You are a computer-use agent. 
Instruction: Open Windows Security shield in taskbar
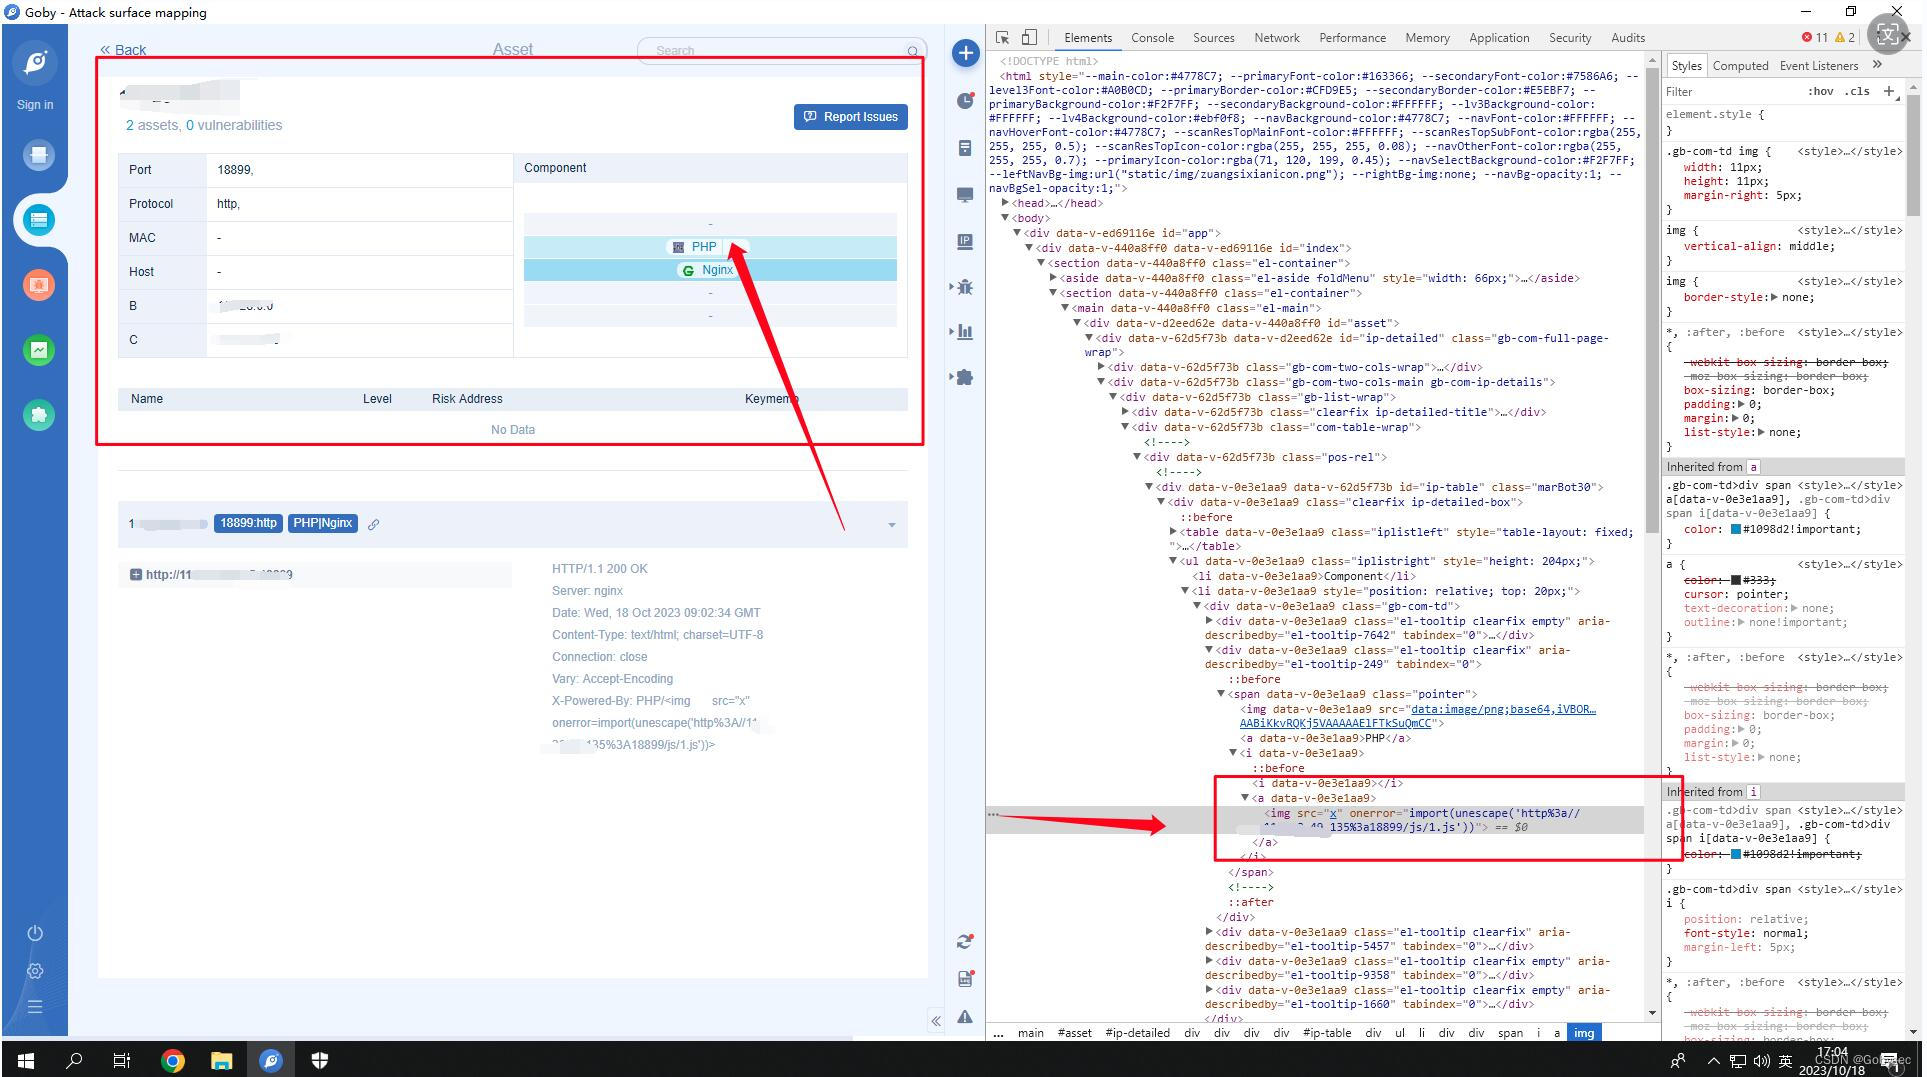coord(320,1060)
